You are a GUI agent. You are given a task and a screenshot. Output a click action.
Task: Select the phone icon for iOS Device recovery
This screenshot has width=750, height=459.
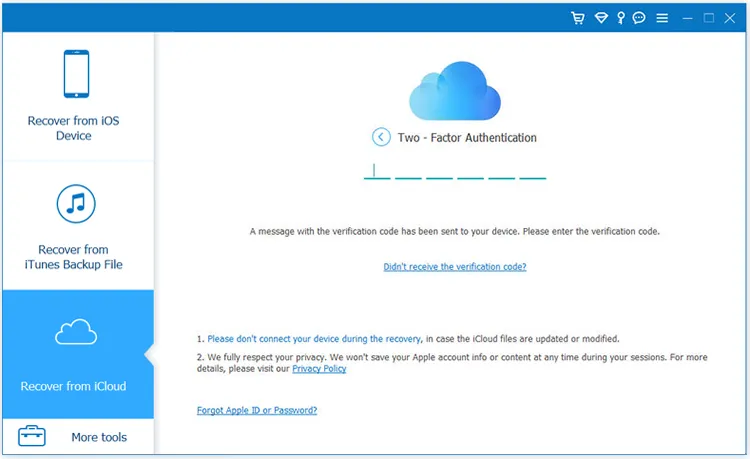point(77,74)
